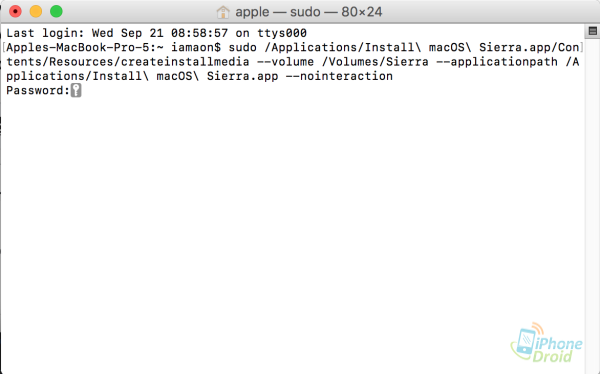Click the home folder proxy icon in title bar
Viewport: 600px width, 374px height.
point(223,12)
